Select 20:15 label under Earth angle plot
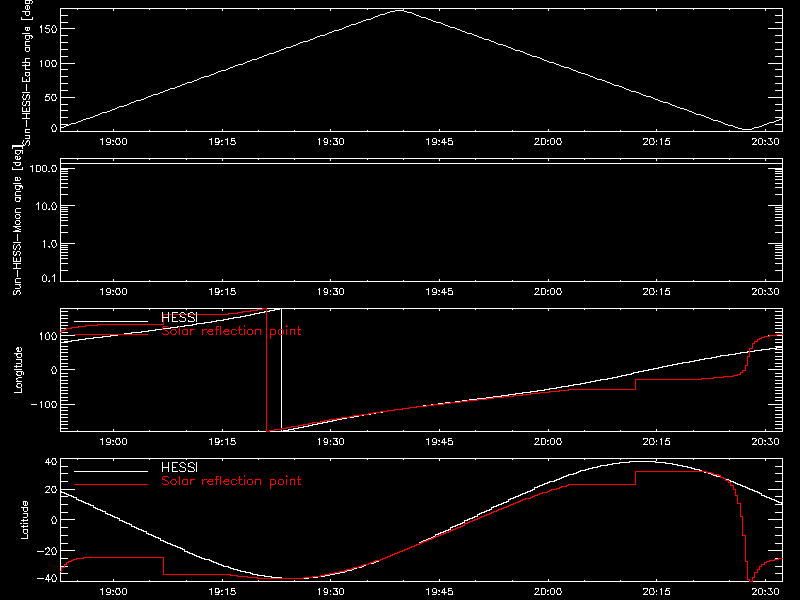The height and width of the screenshot is (600, 800). [657, 142]
